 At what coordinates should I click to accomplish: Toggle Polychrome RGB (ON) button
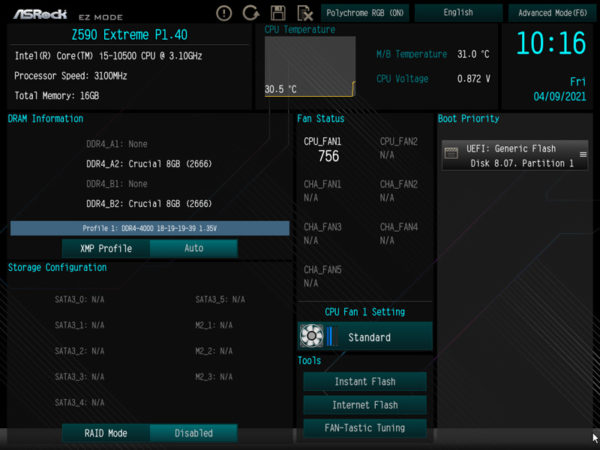click(365, 13)
